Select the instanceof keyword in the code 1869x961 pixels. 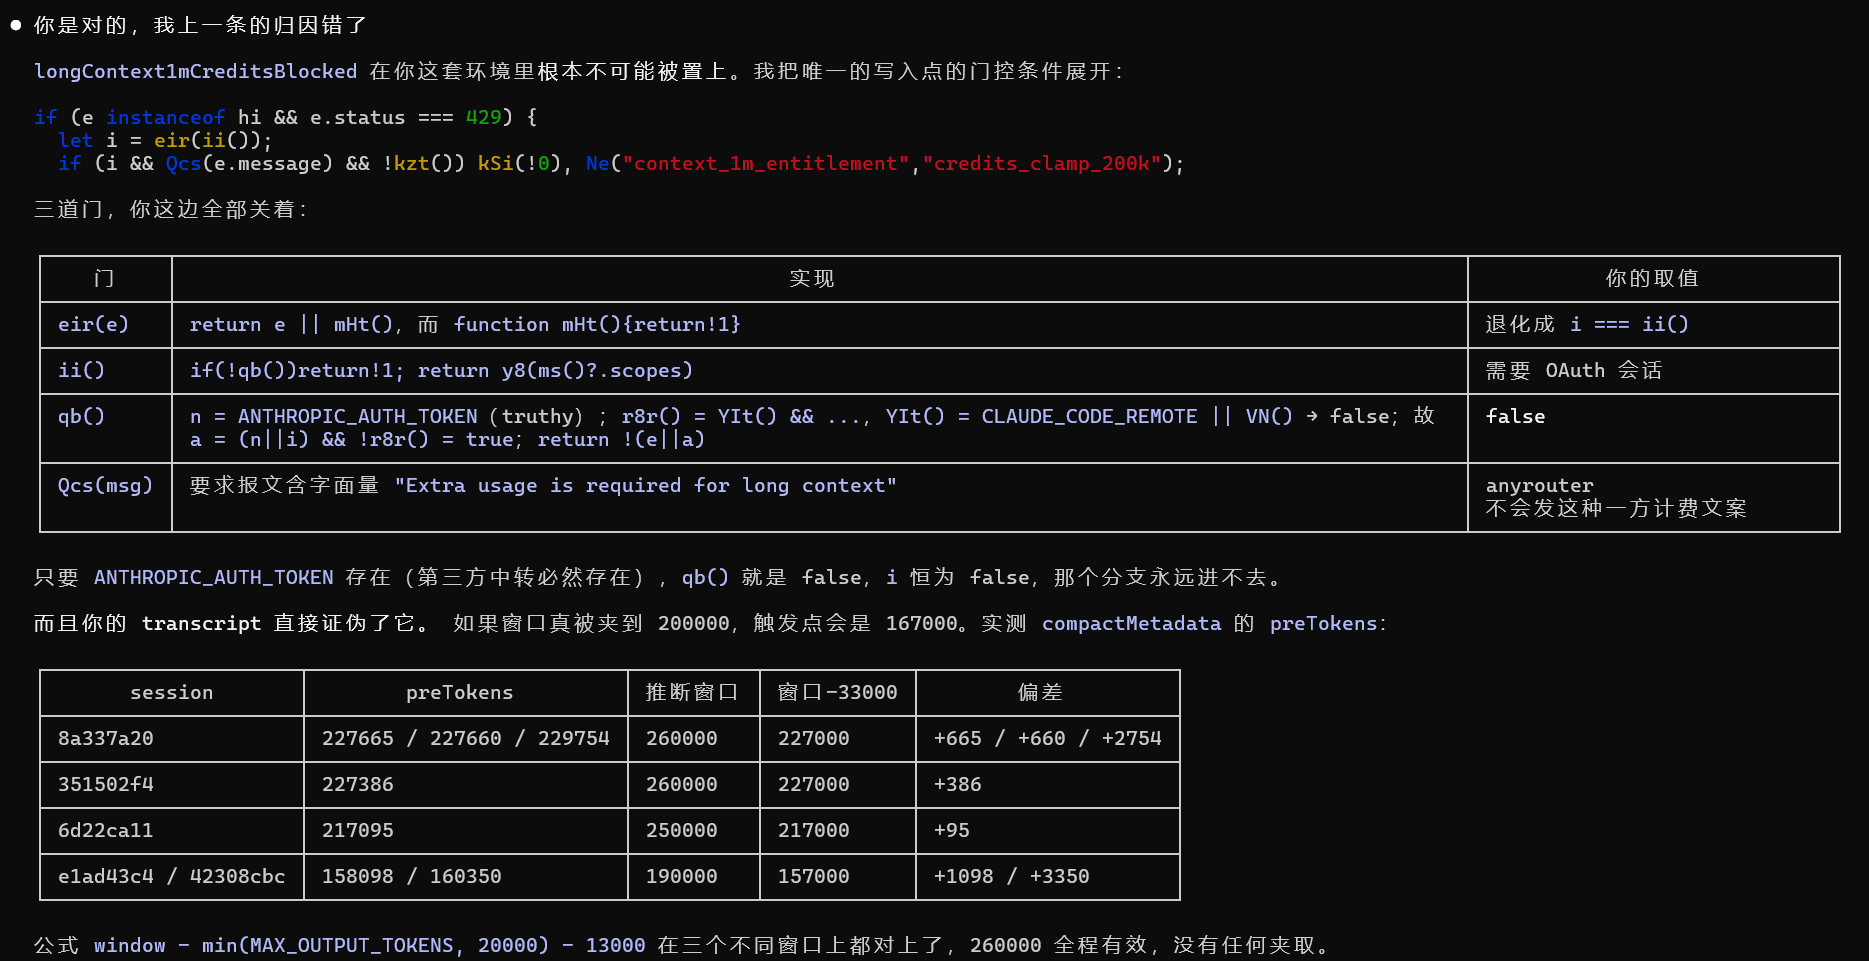pyautogui.click(x=165, y=117)
